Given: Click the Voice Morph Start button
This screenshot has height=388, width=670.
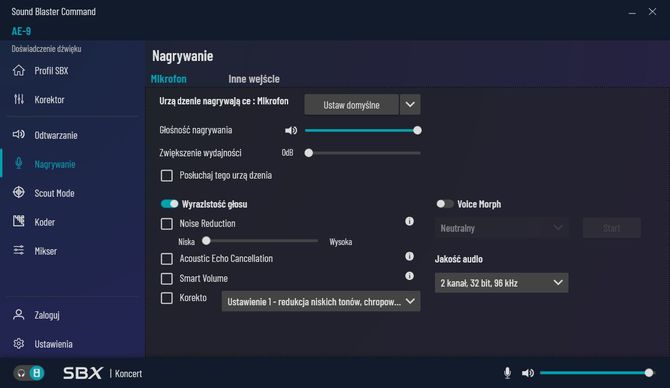Looking at the screenshot, I should pyautogui.click(x=612, y=228).
